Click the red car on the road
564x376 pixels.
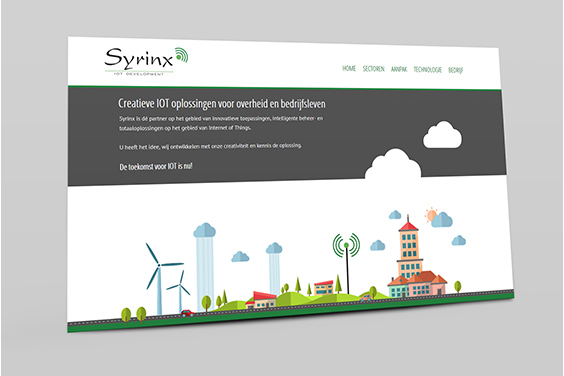coord(187,313)
